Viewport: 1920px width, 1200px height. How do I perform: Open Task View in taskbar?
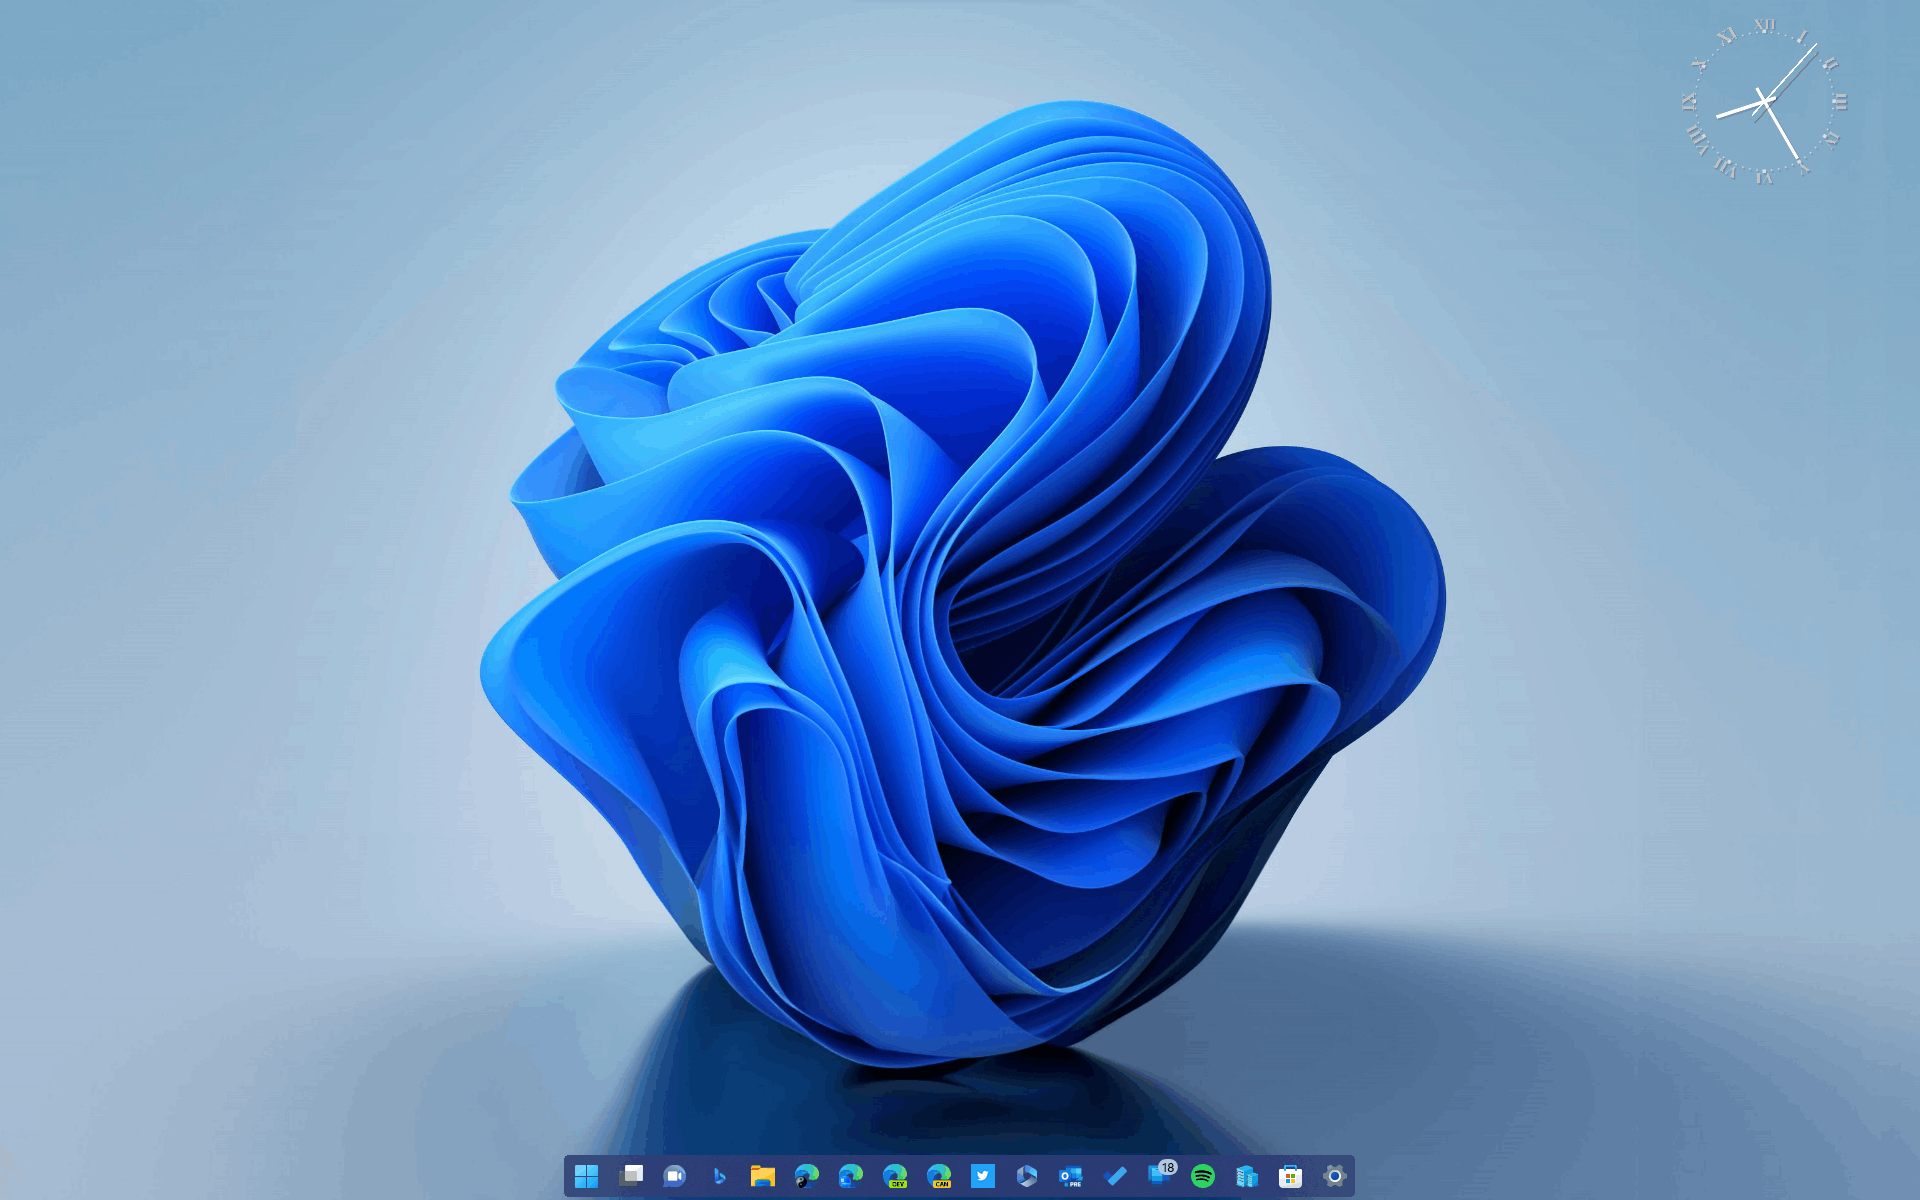631,1176
